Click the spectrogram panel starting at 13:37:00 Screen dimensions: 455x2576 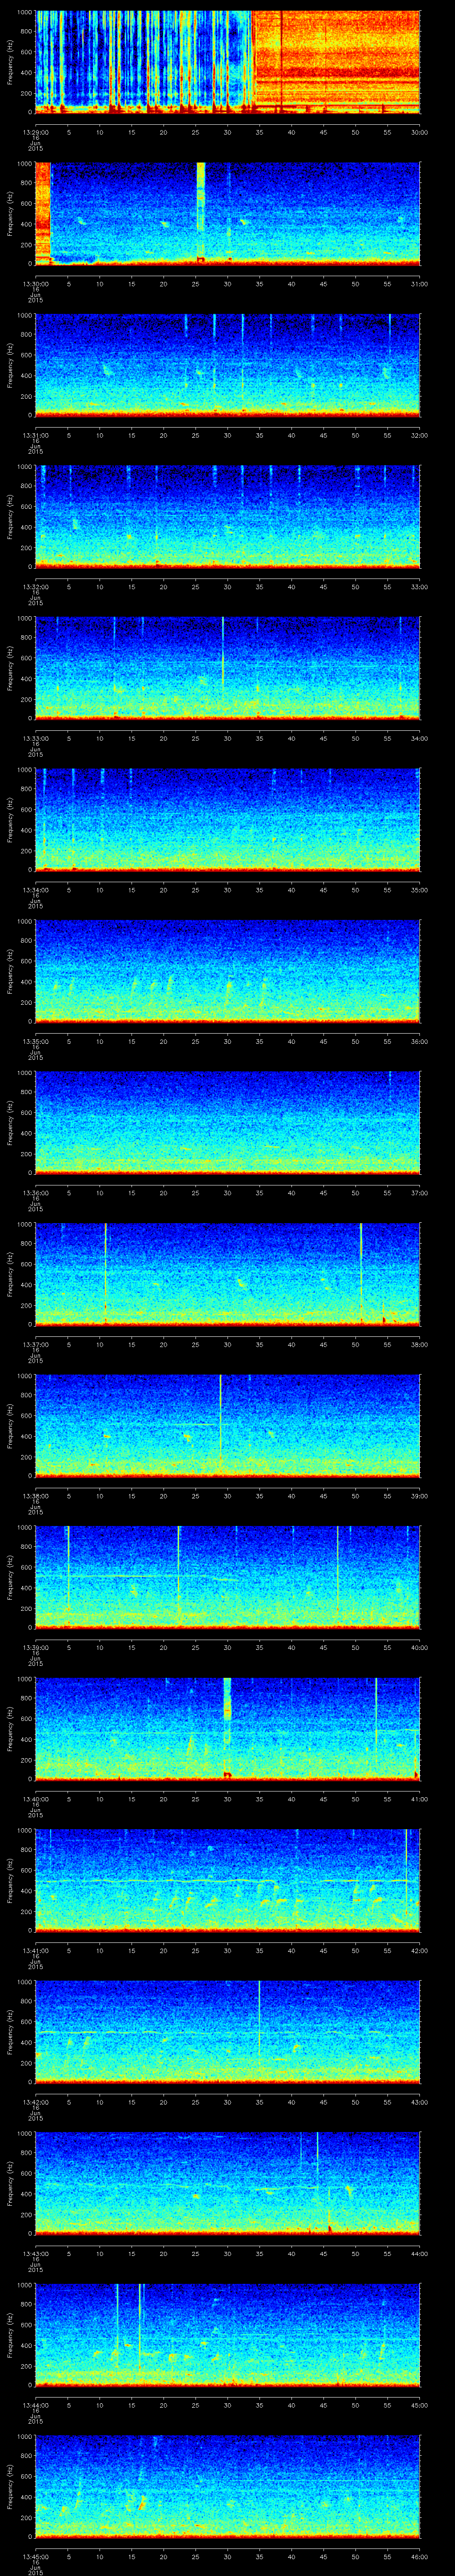228,1274
